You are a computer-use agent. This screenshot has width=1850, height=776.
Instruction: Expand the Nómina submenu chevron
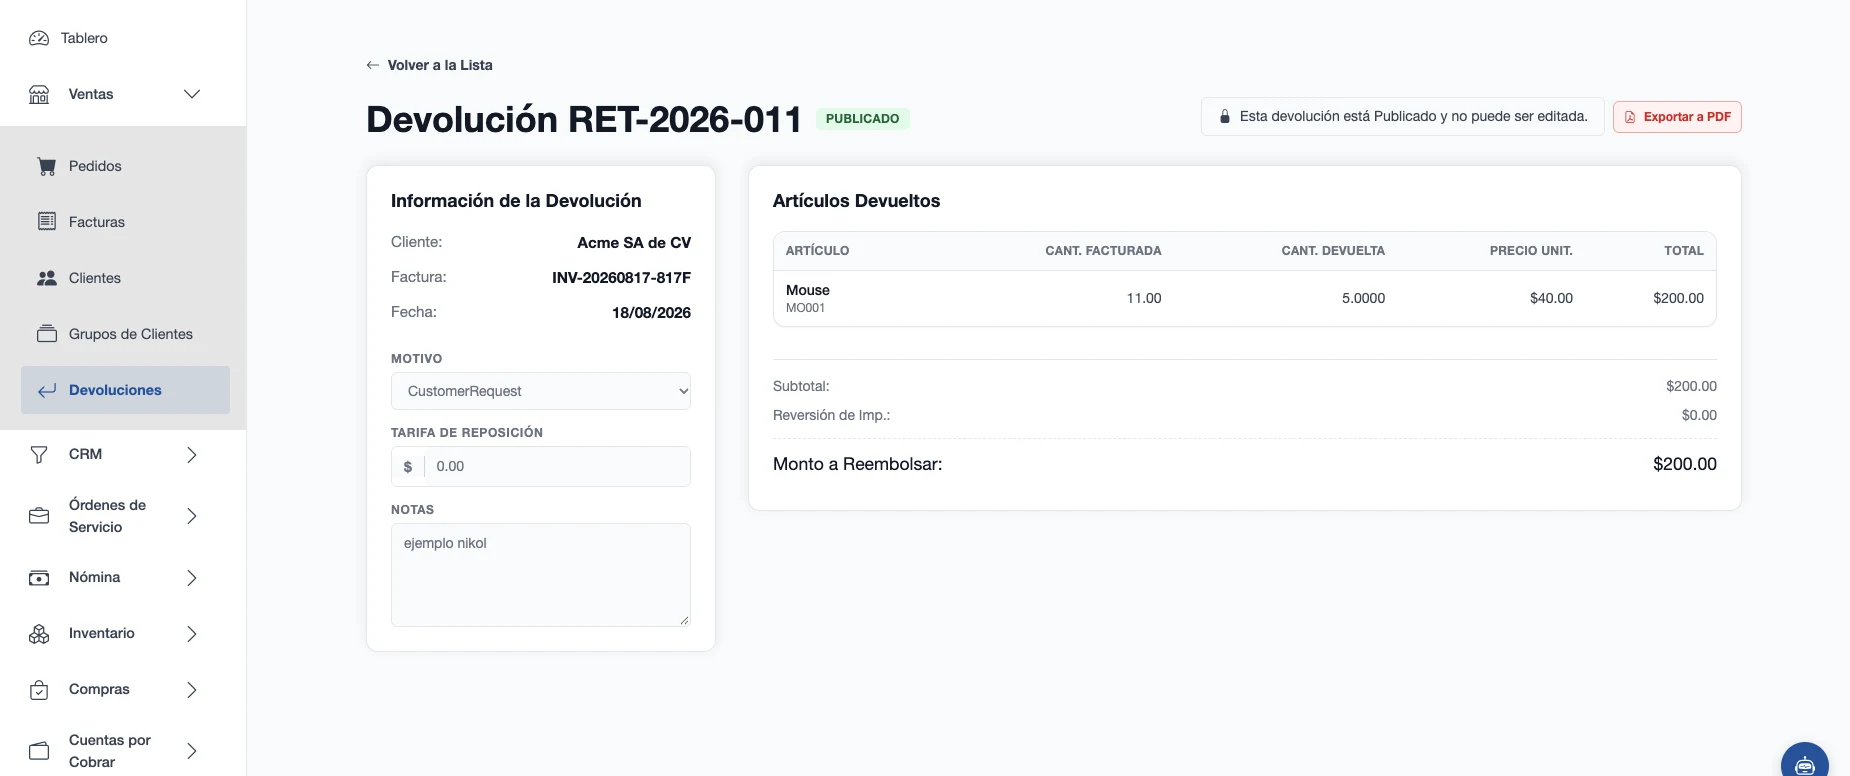[192, 578]
